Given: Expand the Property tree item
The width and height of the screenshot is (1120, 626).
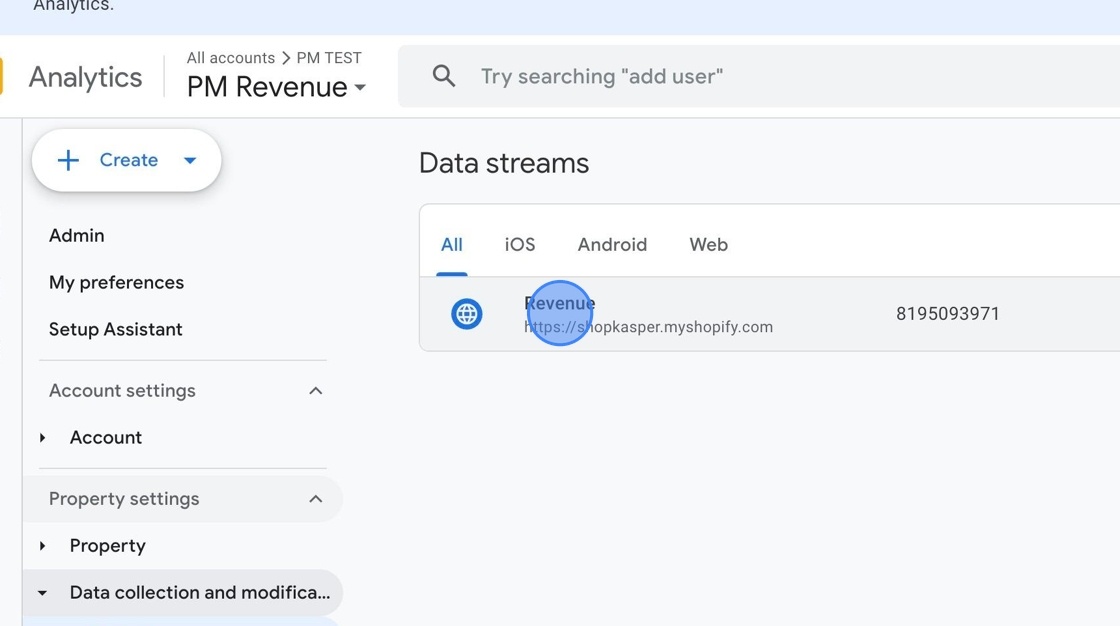Looking at the screenshot, I should 42,545.
